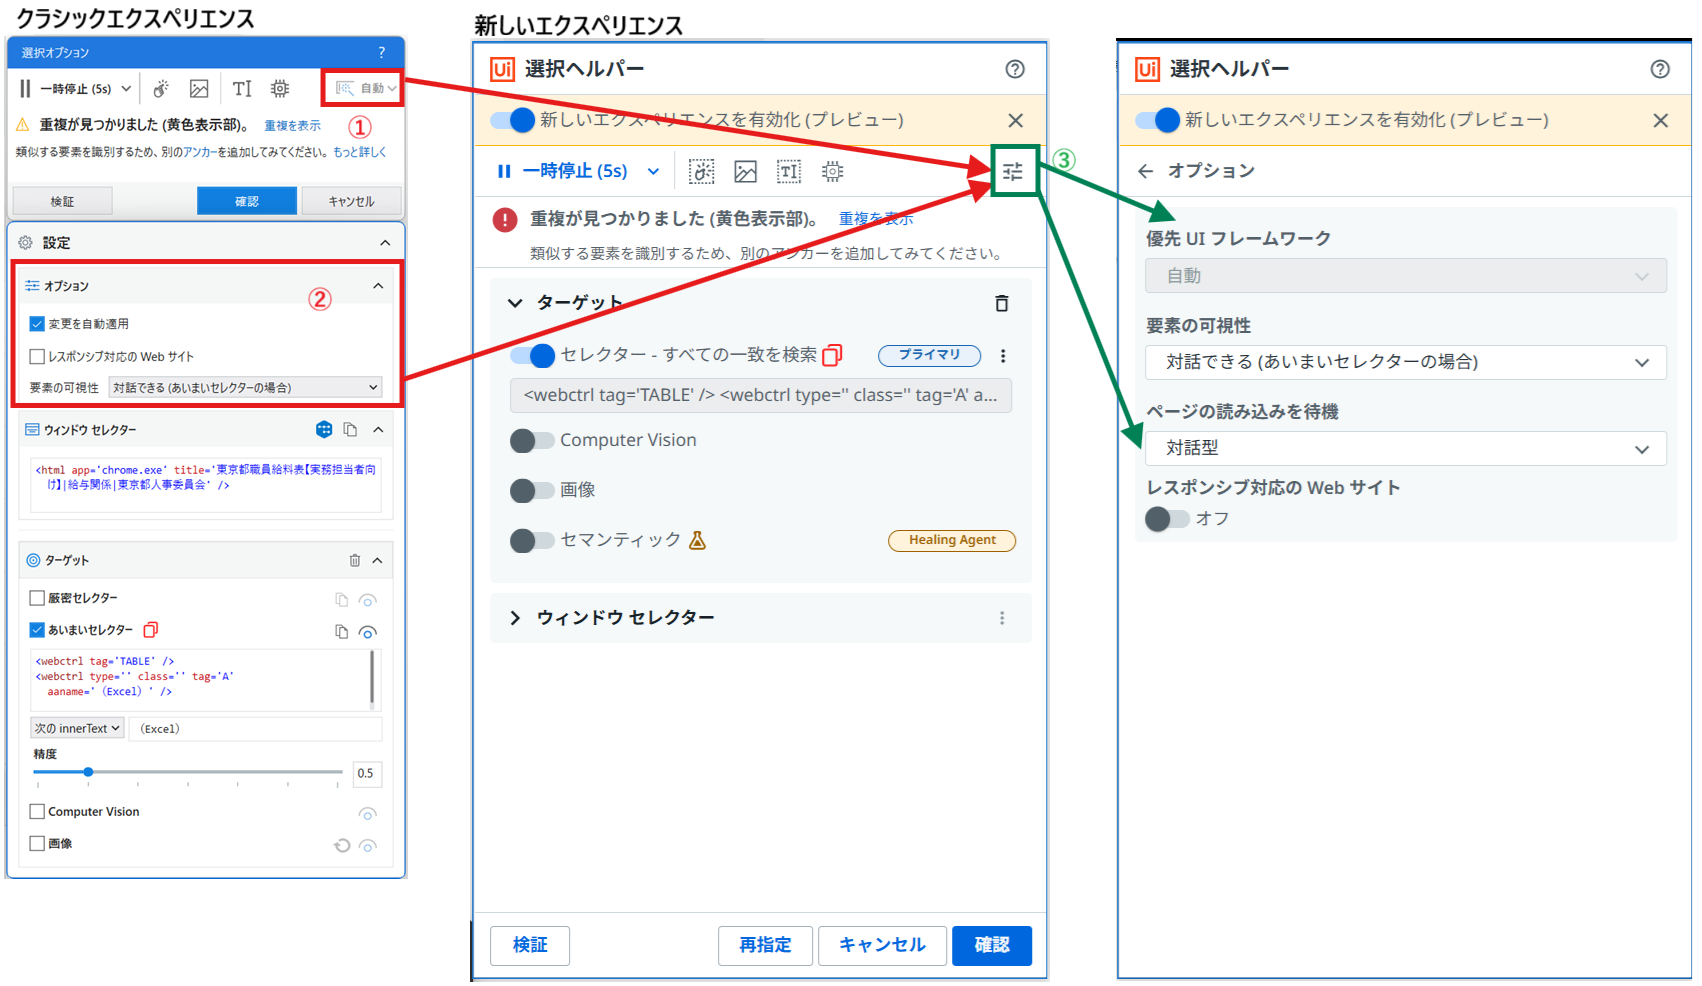Copy classic ウィンドウ セレクター with its copy icon
1702x986 pixels.
pyautogui.click(x=350, y=429)
